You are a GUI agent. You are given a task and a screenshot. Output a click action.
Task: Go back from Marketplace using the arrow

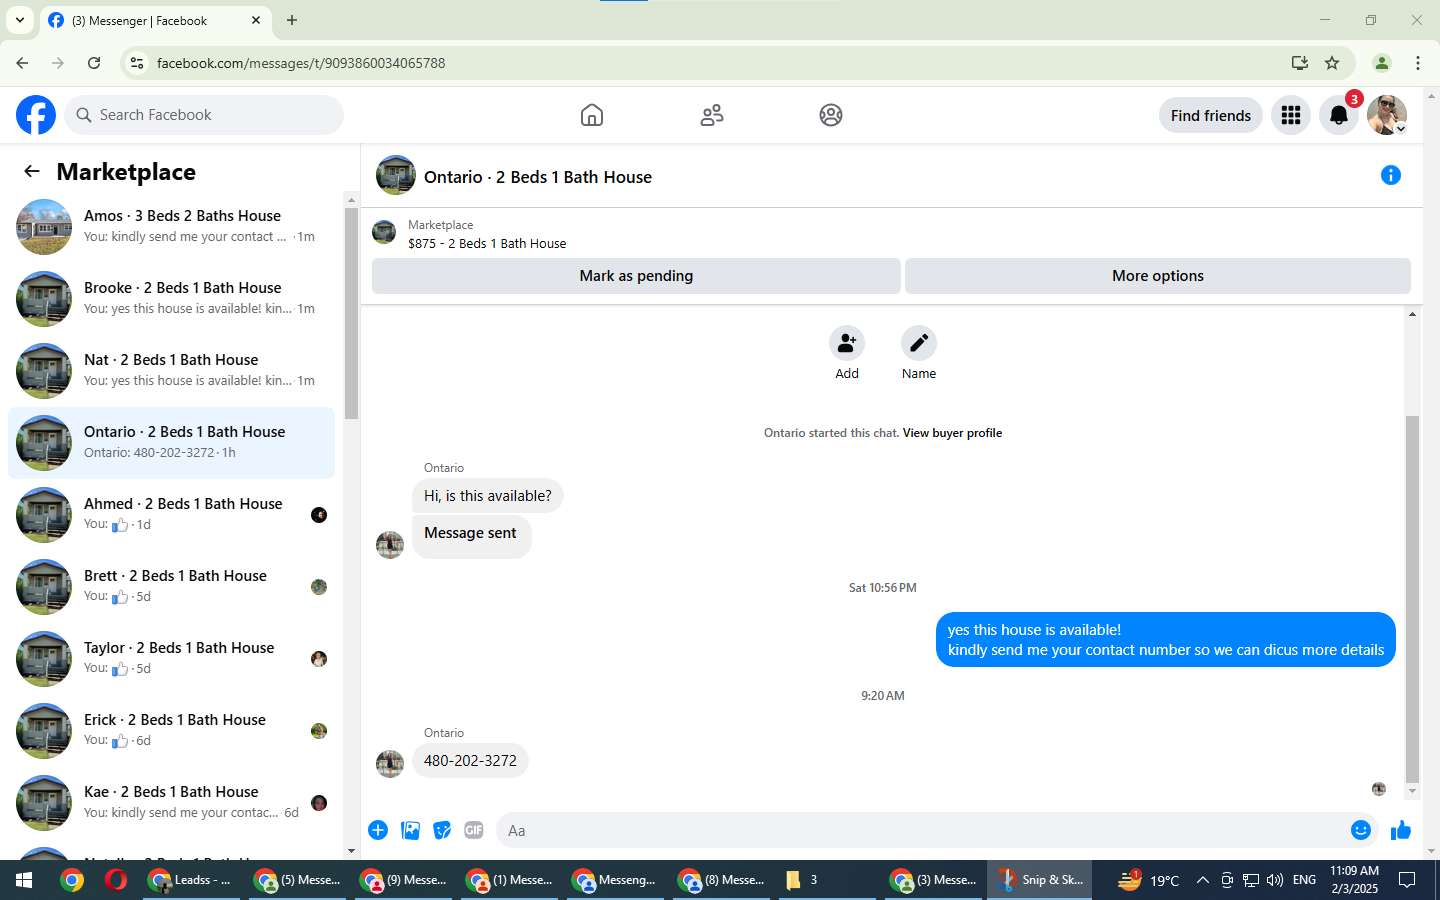[x=32, y=171]
